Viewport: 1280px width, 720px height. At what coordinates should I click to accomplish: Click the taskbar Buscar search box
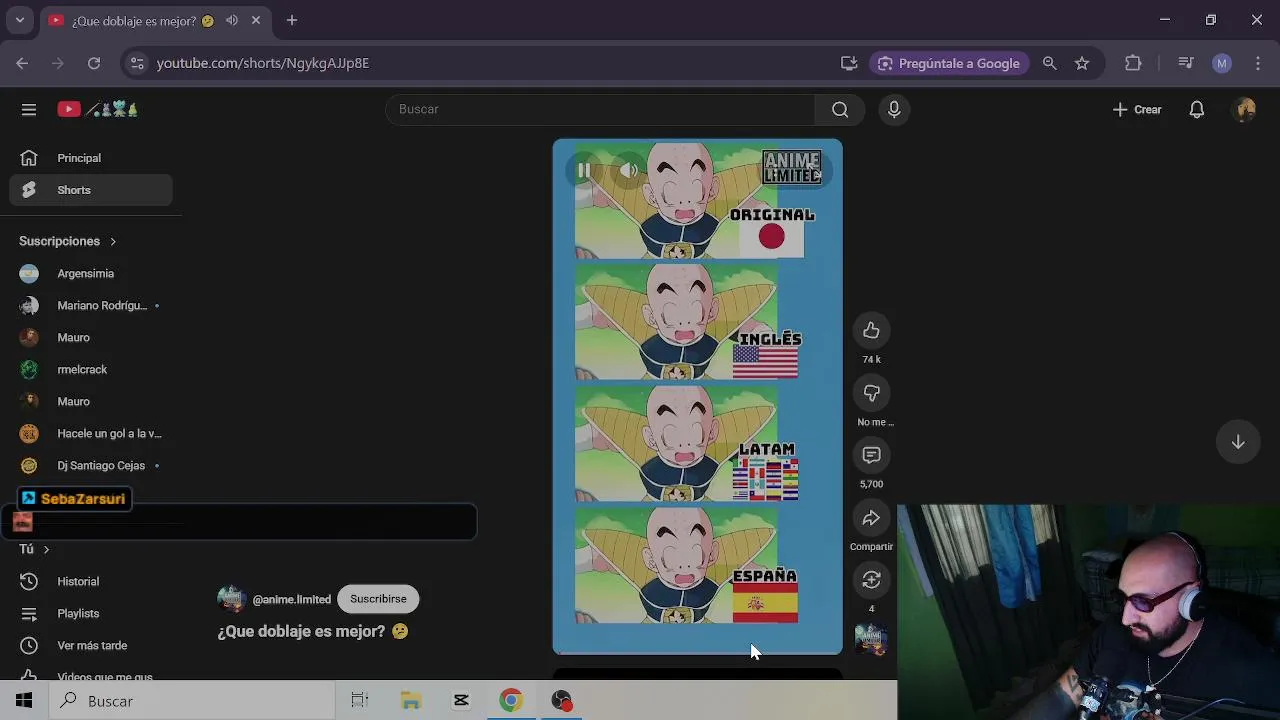(x=192, y=701)
